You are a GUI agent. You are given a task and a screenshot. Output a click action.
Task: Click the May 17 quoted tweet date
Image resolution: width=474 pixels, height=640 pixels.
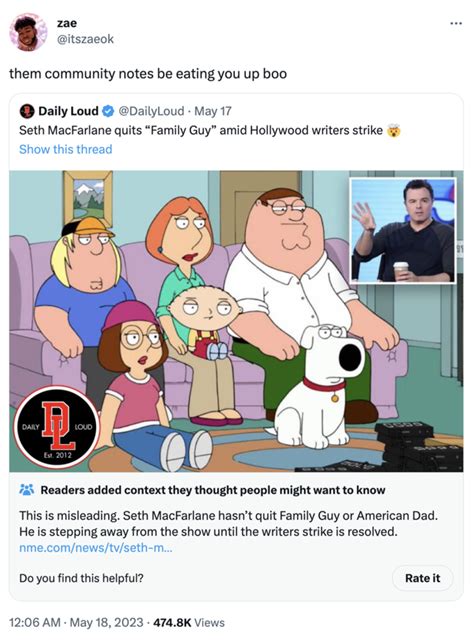213,111
